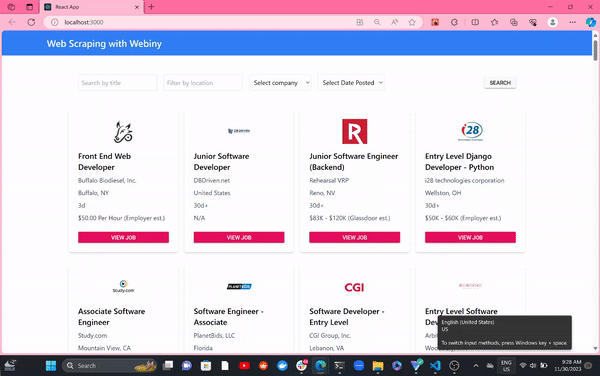Open Visual Studio Code from taskbar
The width and height of the screenshot is (600, 376).
coord(435,366)
